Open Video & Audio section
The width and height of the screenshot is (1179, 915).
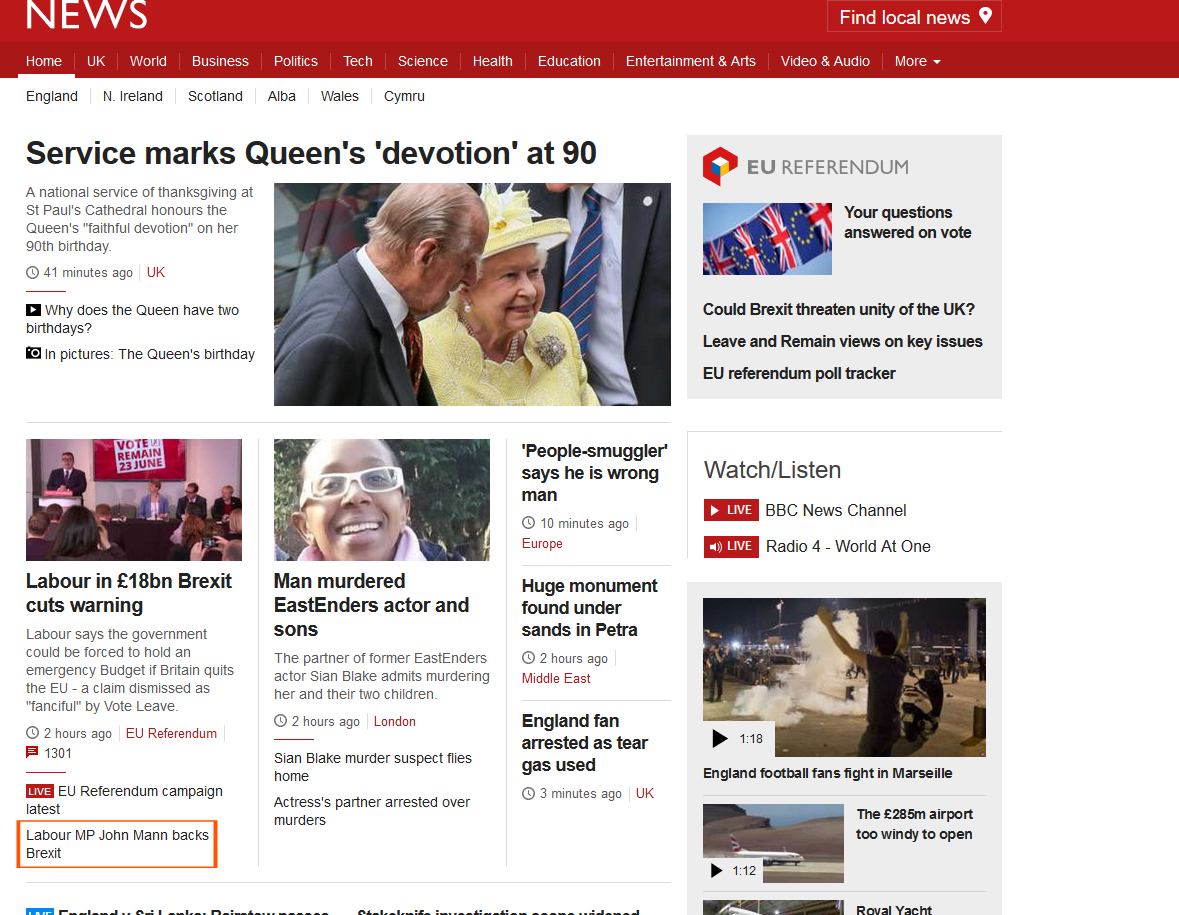tap(825, 61)
